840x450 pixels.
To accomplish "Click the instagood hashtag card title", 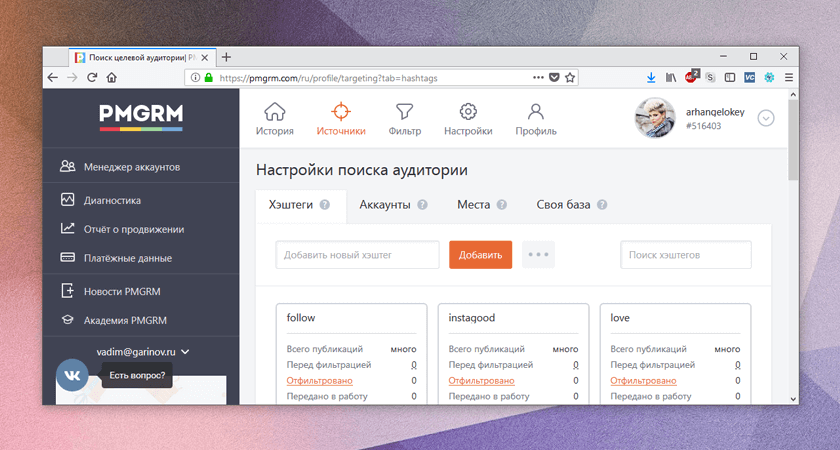I will (x=471, y=318).
